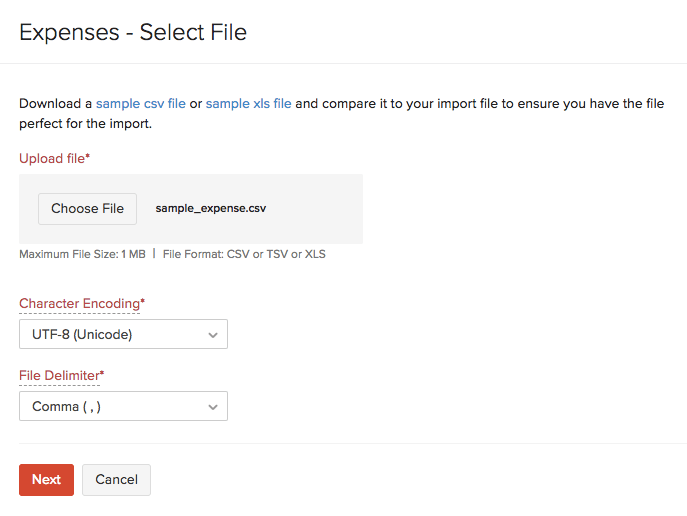This screenshot has width=687, height=516.
Task: Click the Upload file label
Action: click(51, 158)
